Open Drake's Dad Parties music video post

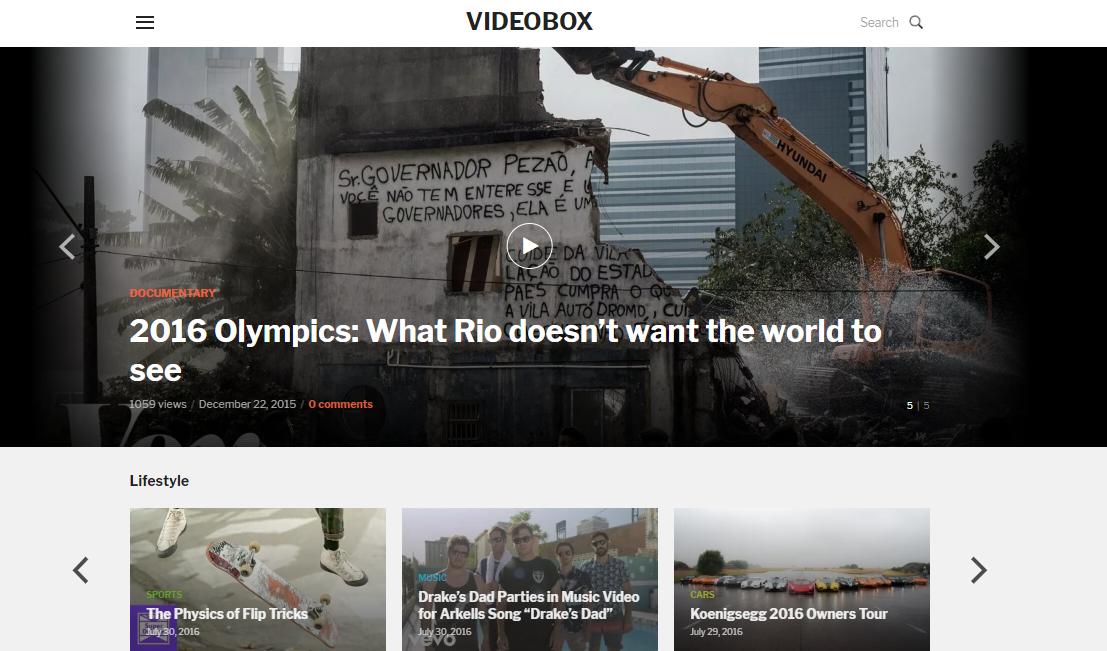tap(528, 605)
